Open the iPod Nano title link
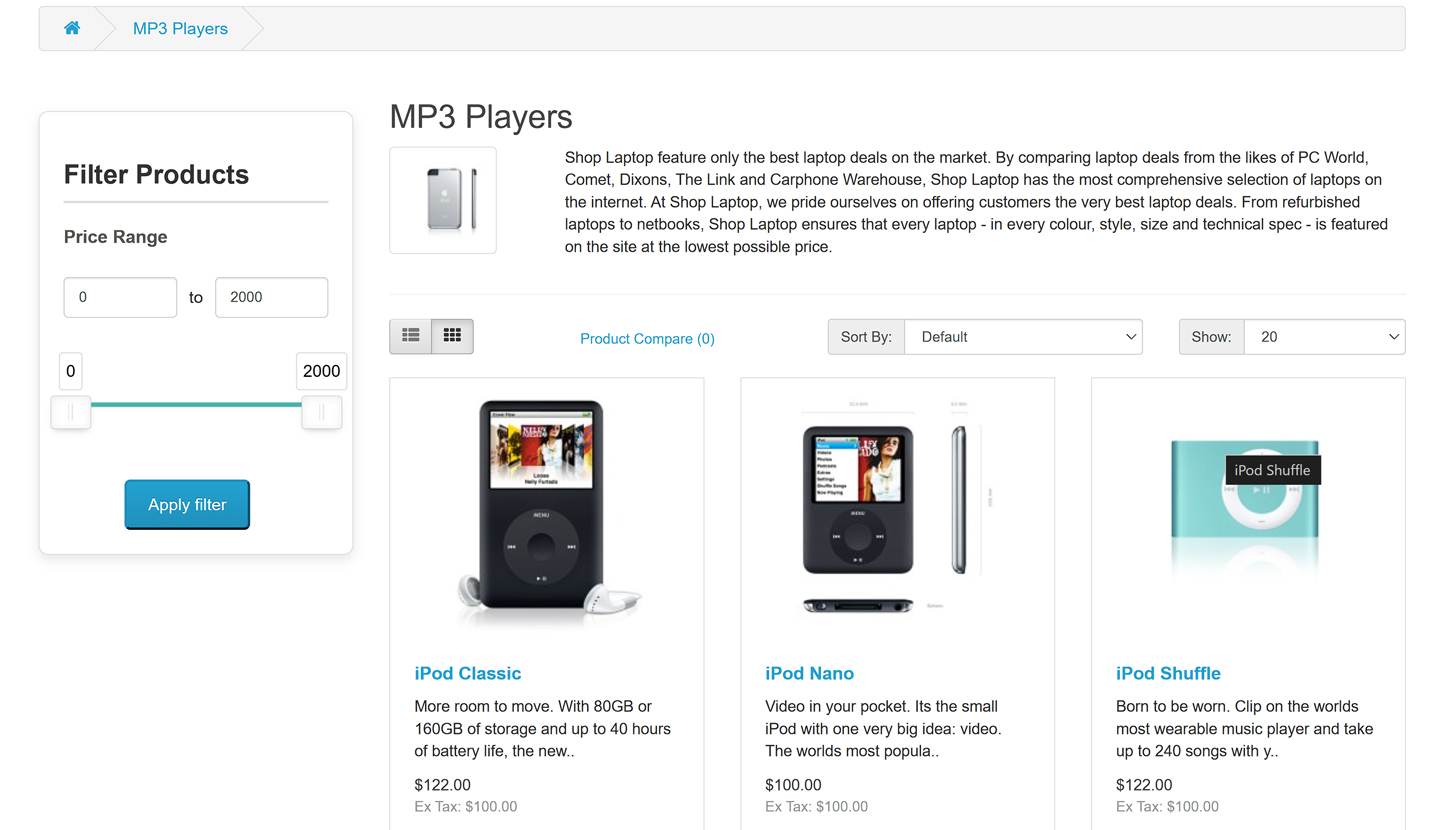 coord(809,673)
